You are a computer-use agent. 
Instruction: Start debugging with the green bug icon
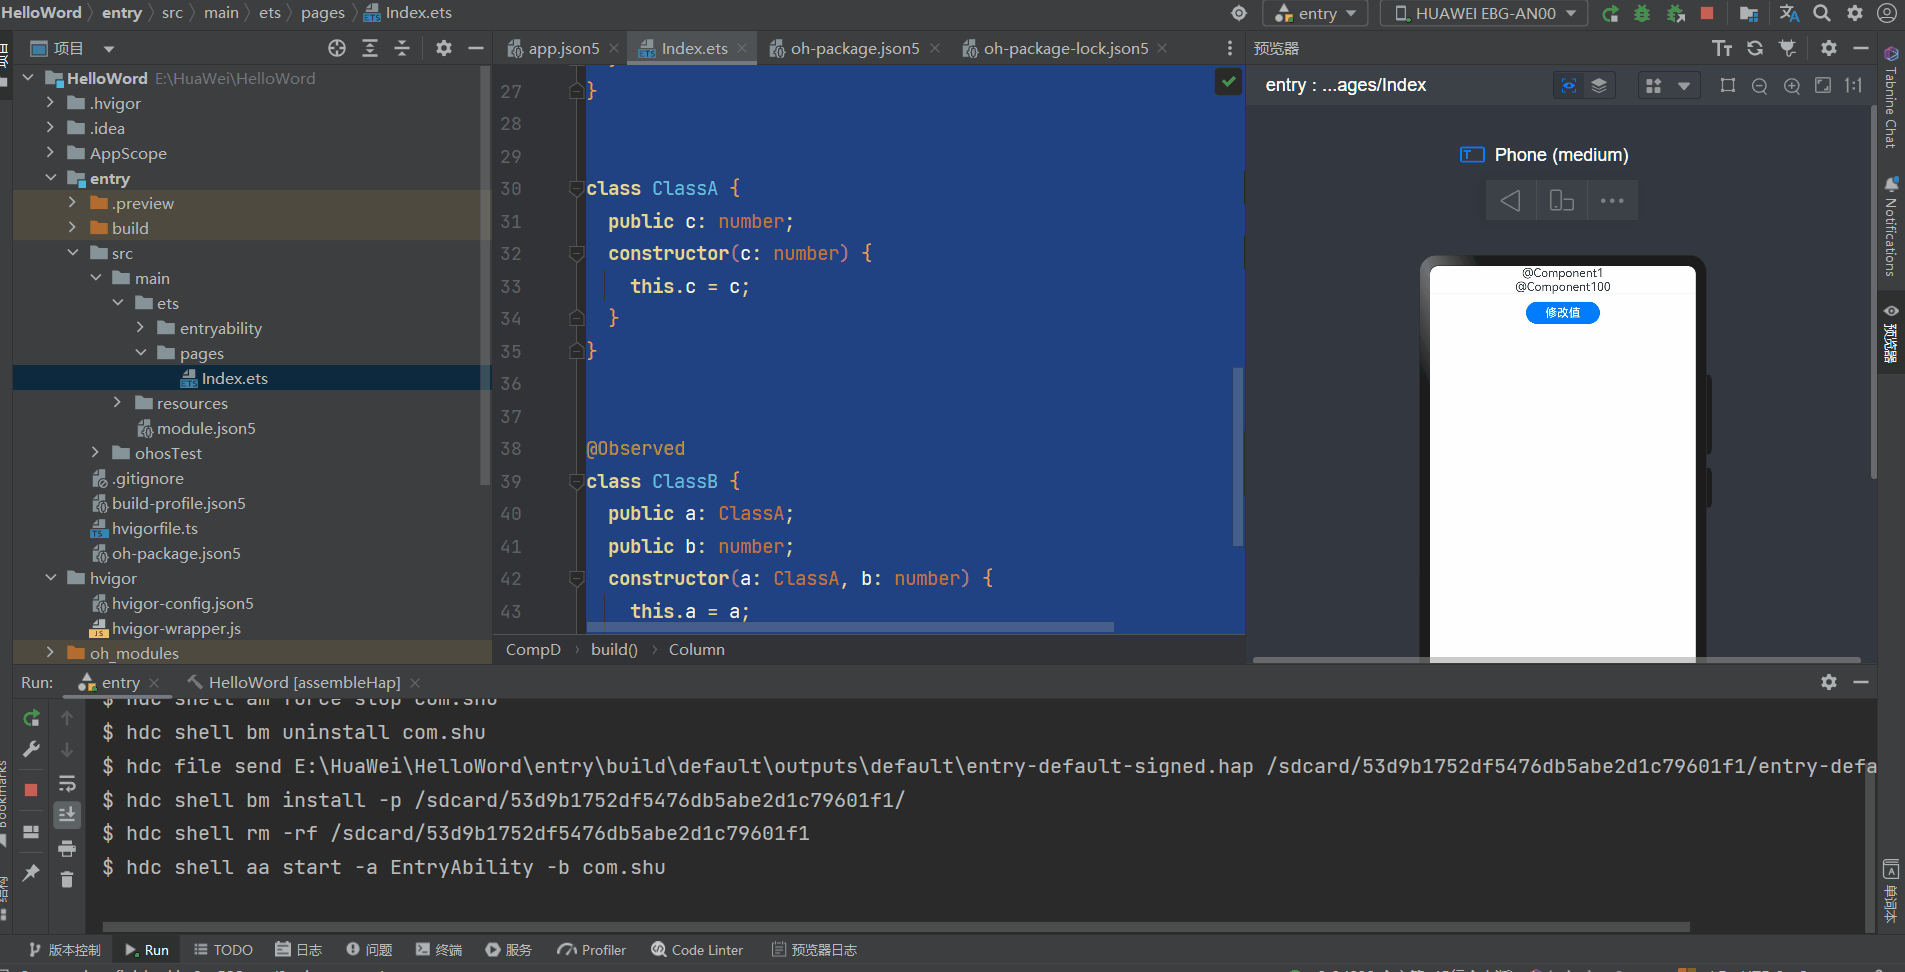coord(1642,13)
